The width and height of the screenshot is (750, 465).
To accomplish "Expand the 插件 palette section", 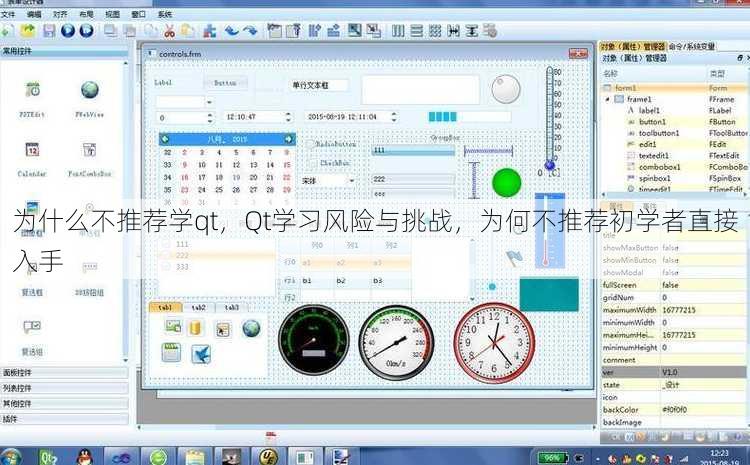I will pos(64,419).
